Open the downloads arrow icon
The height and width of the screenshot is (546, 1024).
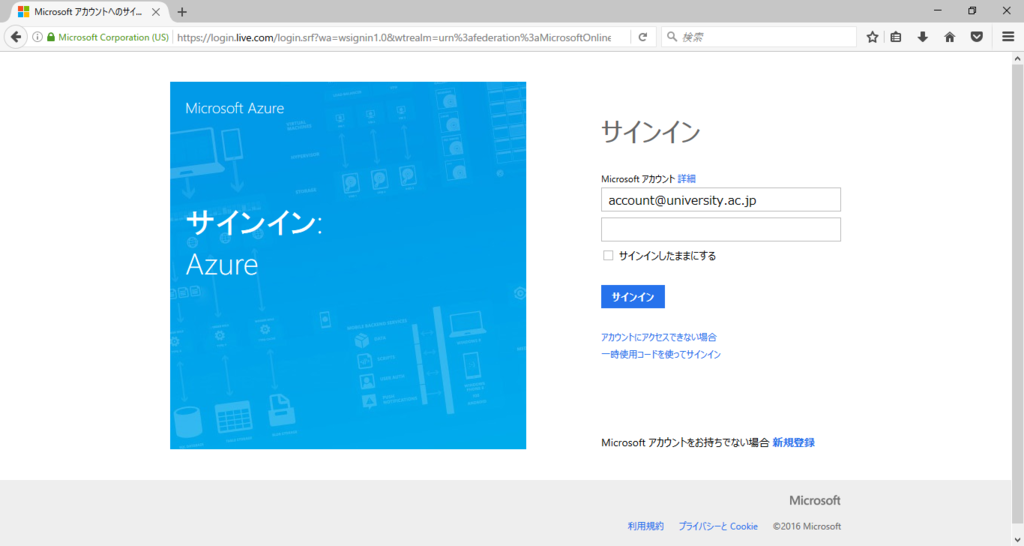click(x=922, y=37)
